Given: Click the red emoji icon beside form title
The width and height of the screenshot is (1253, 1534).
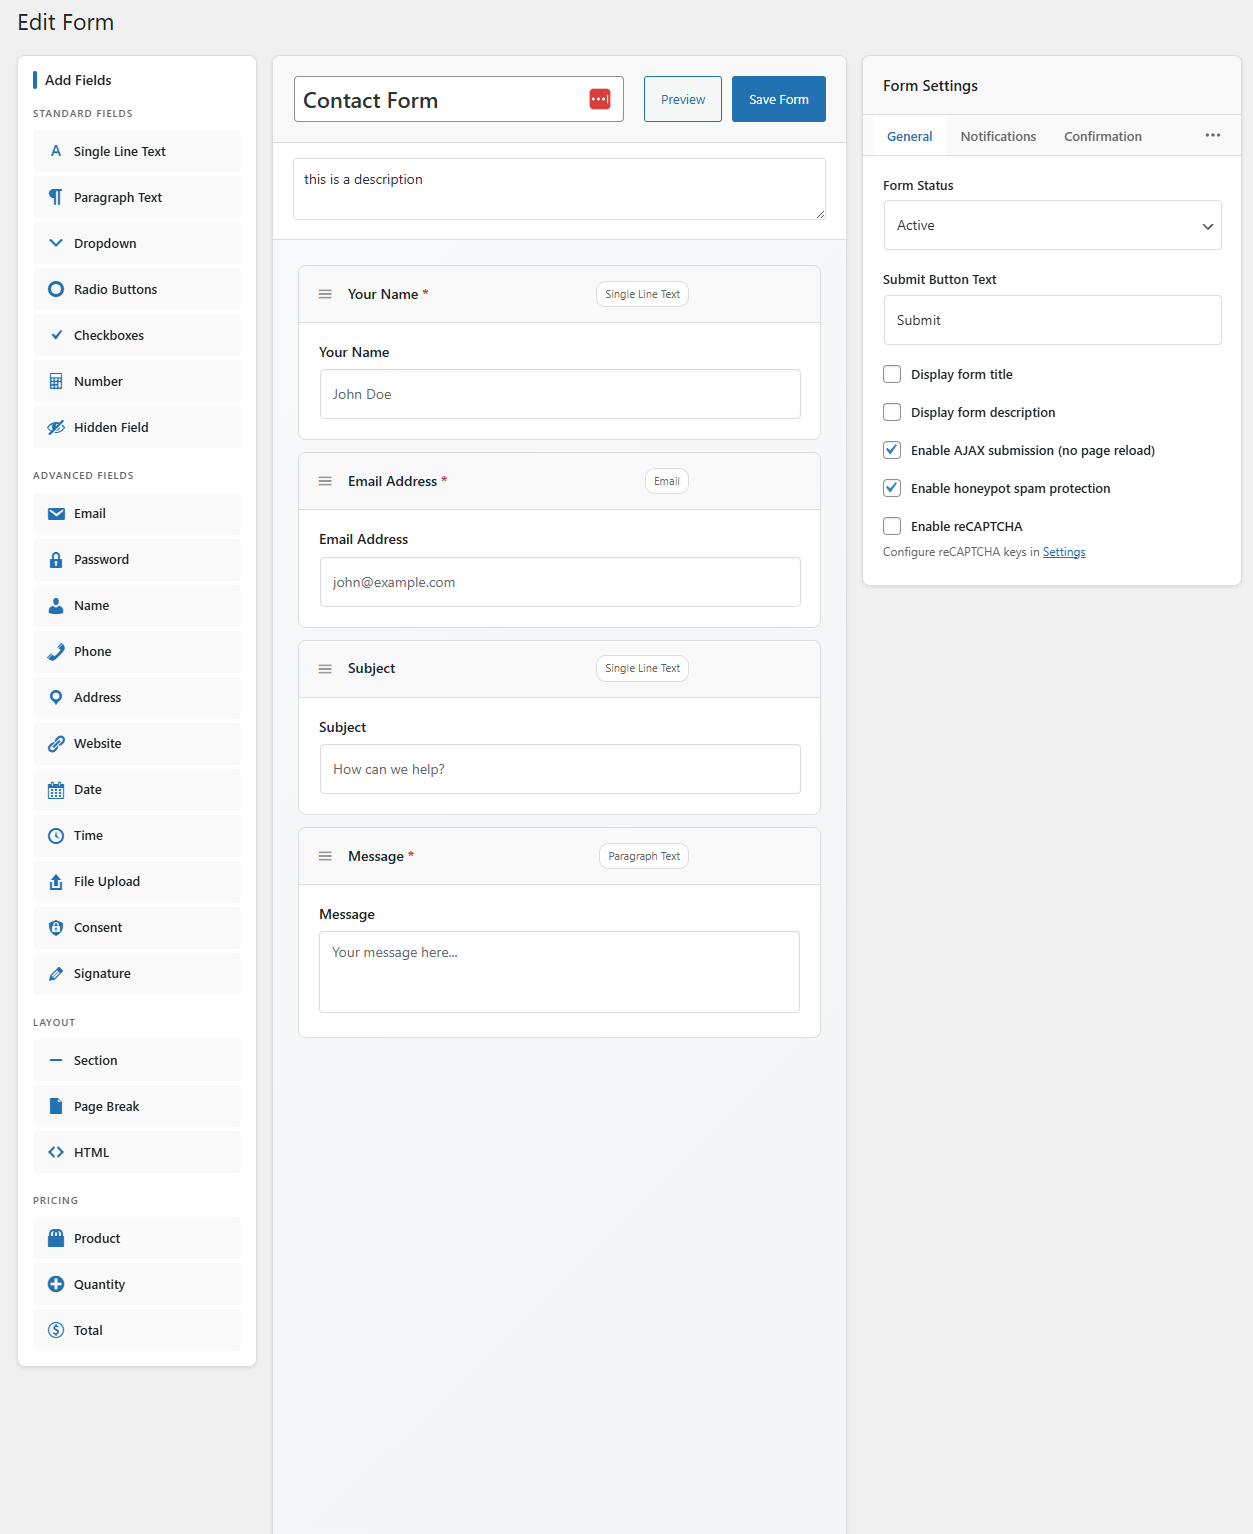Looking at the screenshot, I should click(x=599, y=99).
